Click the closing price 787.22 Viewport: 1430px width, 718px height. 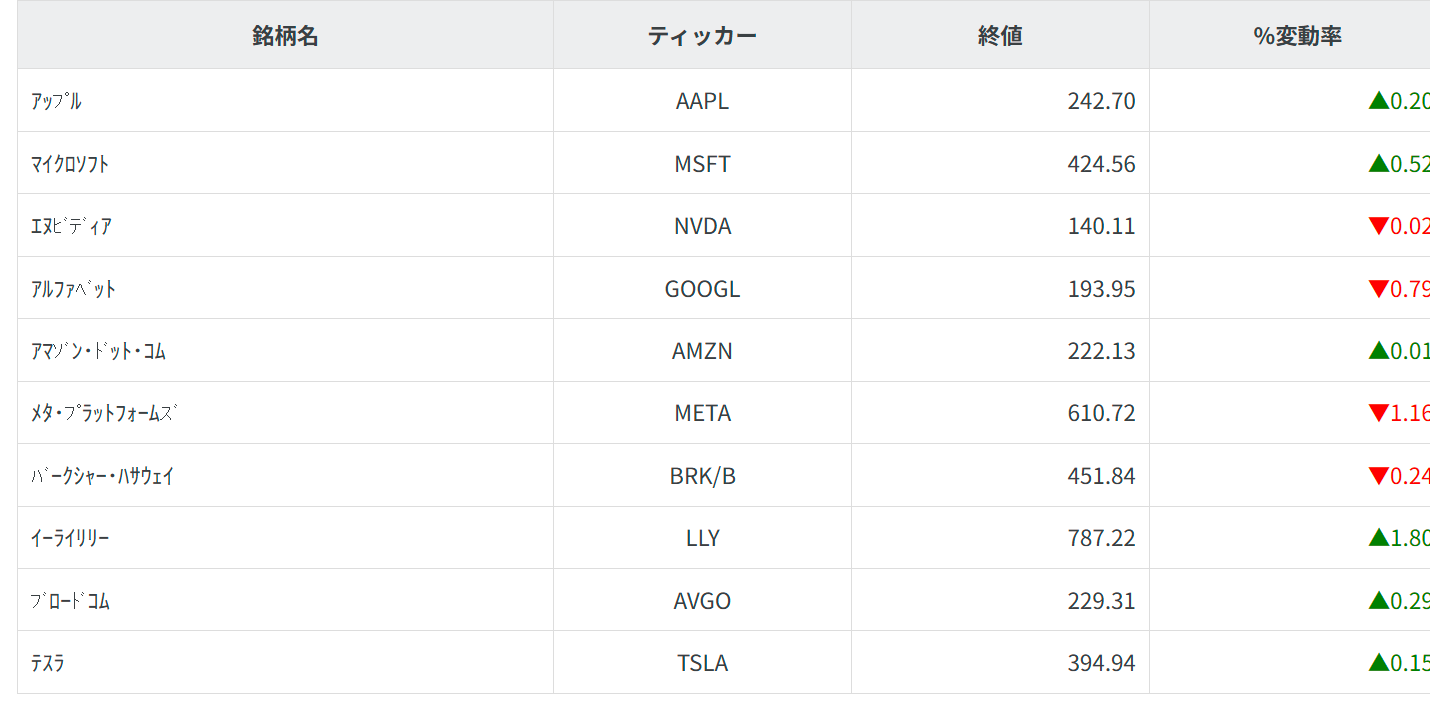coord(1101,538)
